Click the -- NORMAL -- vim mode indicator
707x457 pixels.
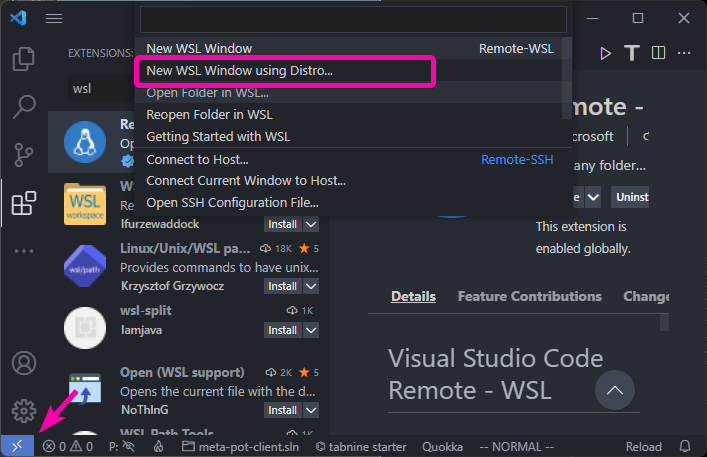coord(517,446)
